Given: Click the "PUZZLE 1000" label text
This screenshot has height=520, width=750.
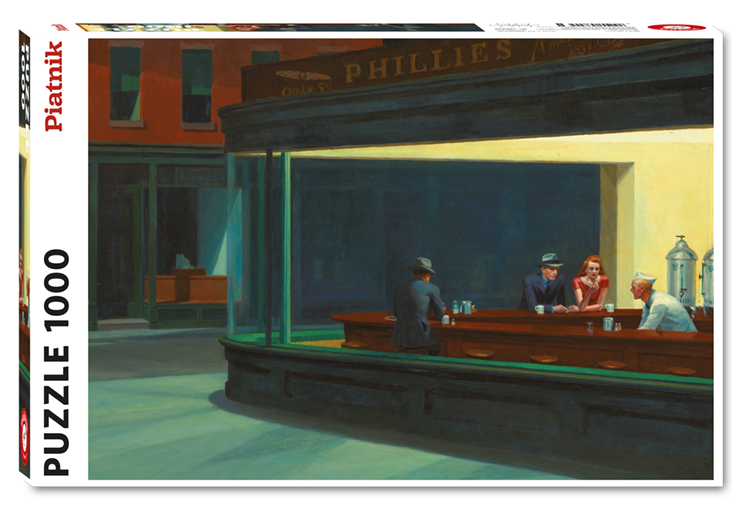Looking at the screenshot, I should tap(57, 362).
